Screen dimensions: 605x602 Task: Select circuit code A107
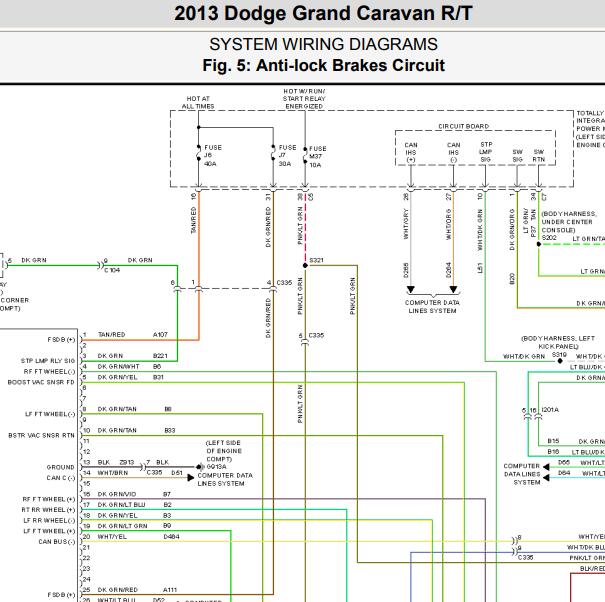pos(160,335)
